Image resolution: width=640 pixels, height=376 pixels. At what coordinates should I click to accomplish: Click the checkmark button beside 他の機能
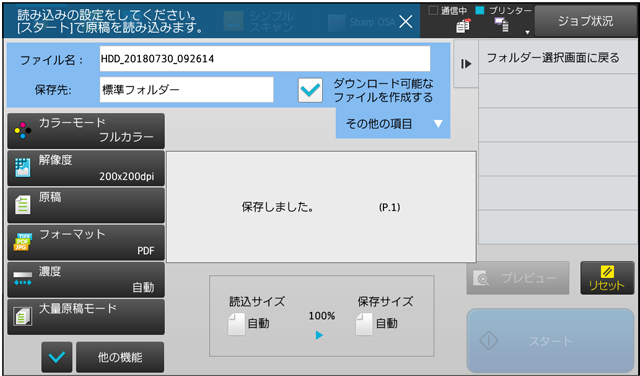coord(57,357)
